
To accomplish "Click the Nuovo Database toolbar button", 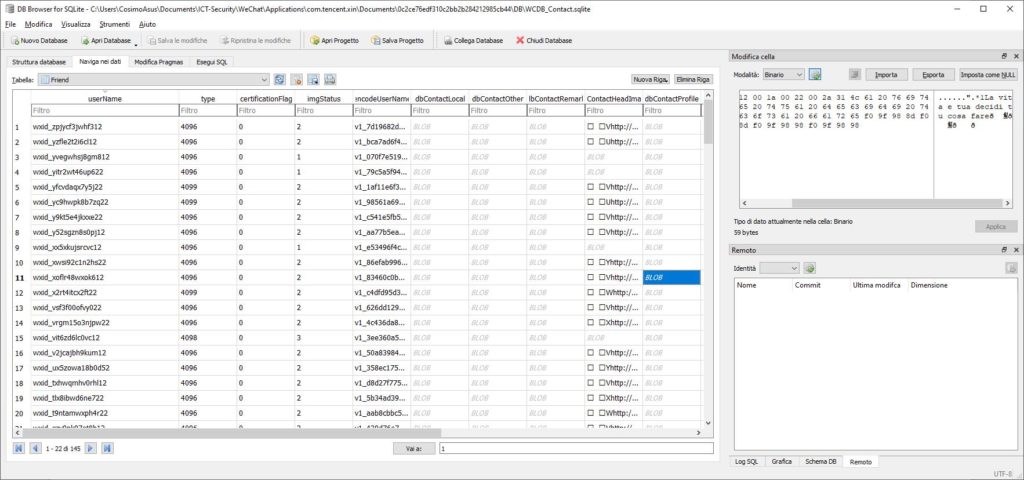I will [39, 40].
